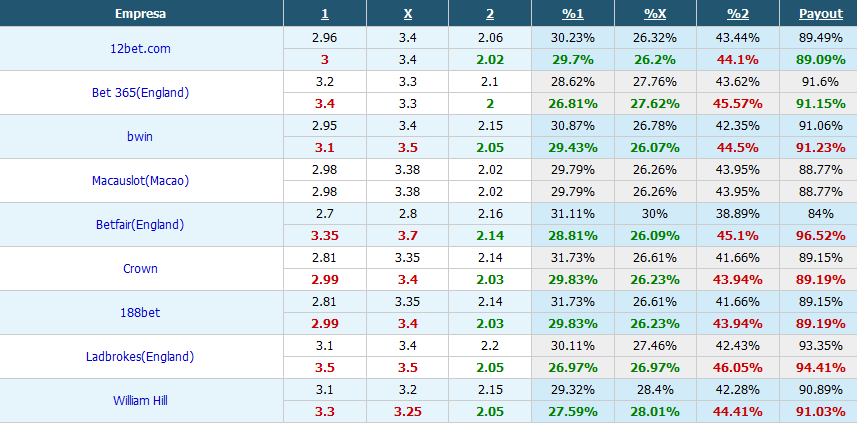Screen dimensions: 857x423
Task: Click Ladbrokes' red 3.5 home odds
Action: point(325,368)
